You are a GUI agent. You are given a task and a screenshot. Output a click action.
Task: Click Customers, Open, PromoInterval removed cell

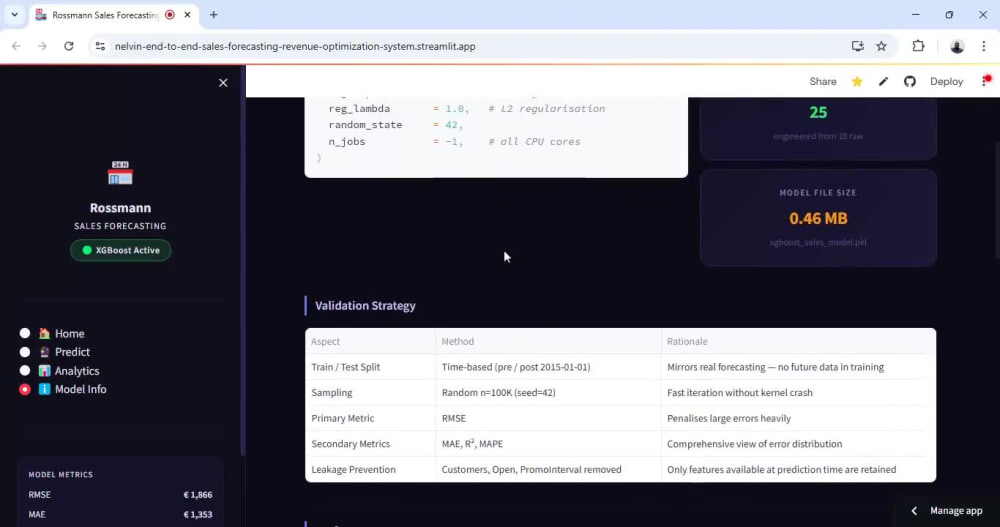[x=548, y=469]
